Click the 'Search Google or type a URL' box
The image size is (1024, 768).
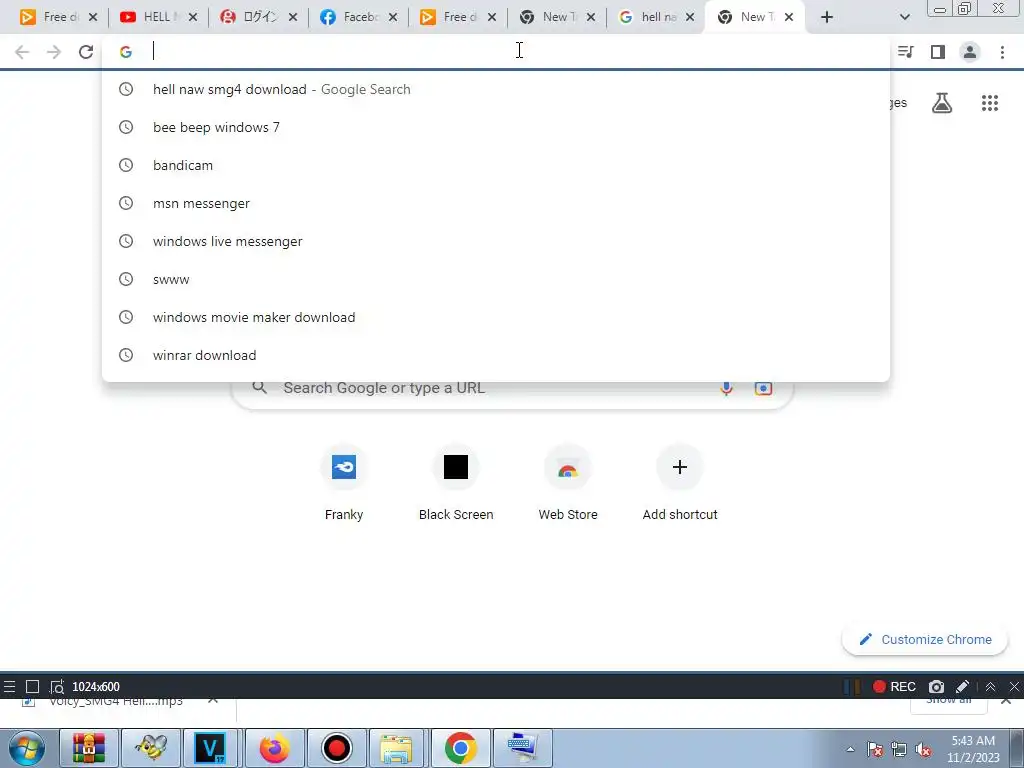click(512, 388)
